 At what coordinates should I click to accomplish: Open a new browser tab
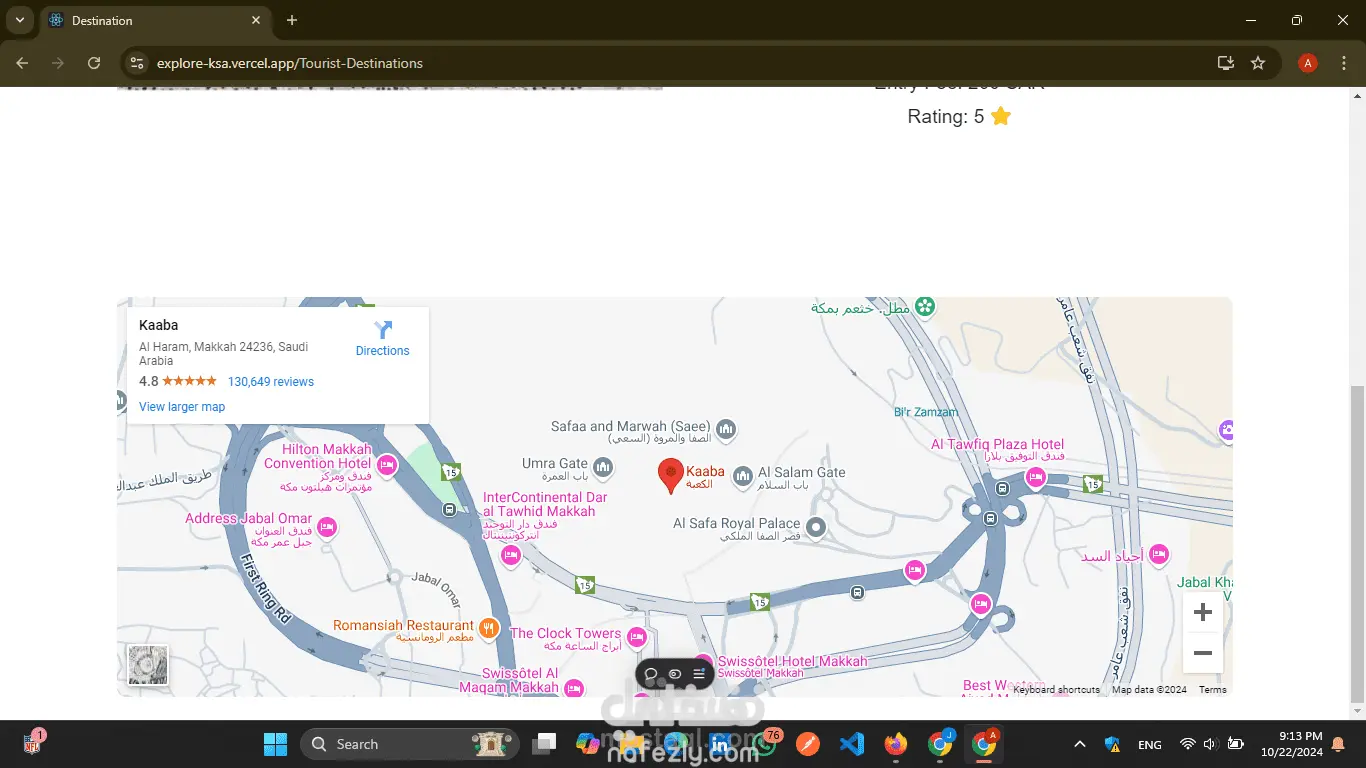coord(292,20)
